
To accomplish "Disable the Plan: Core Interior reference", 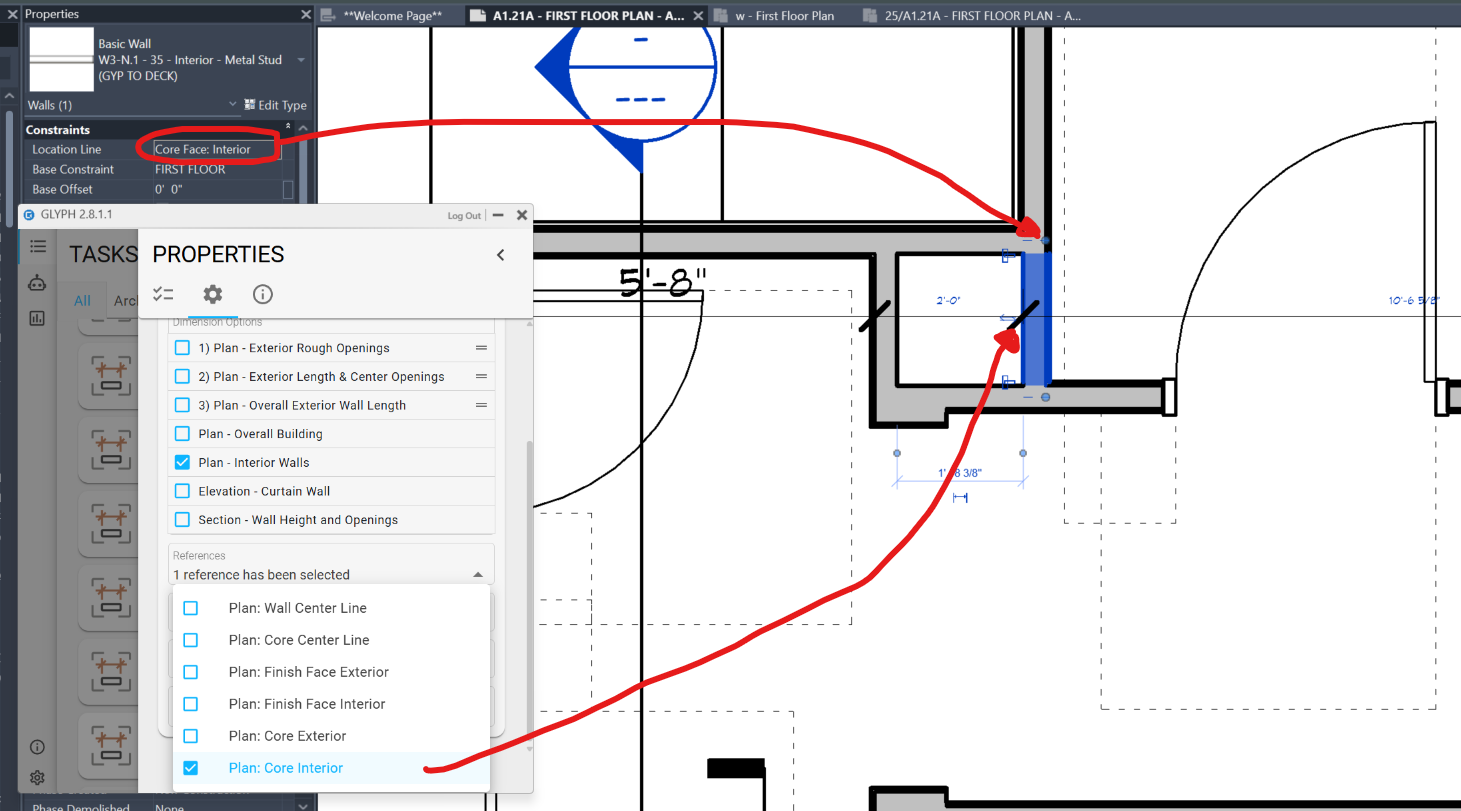I will pyautogui.click(x=191, y=768).
